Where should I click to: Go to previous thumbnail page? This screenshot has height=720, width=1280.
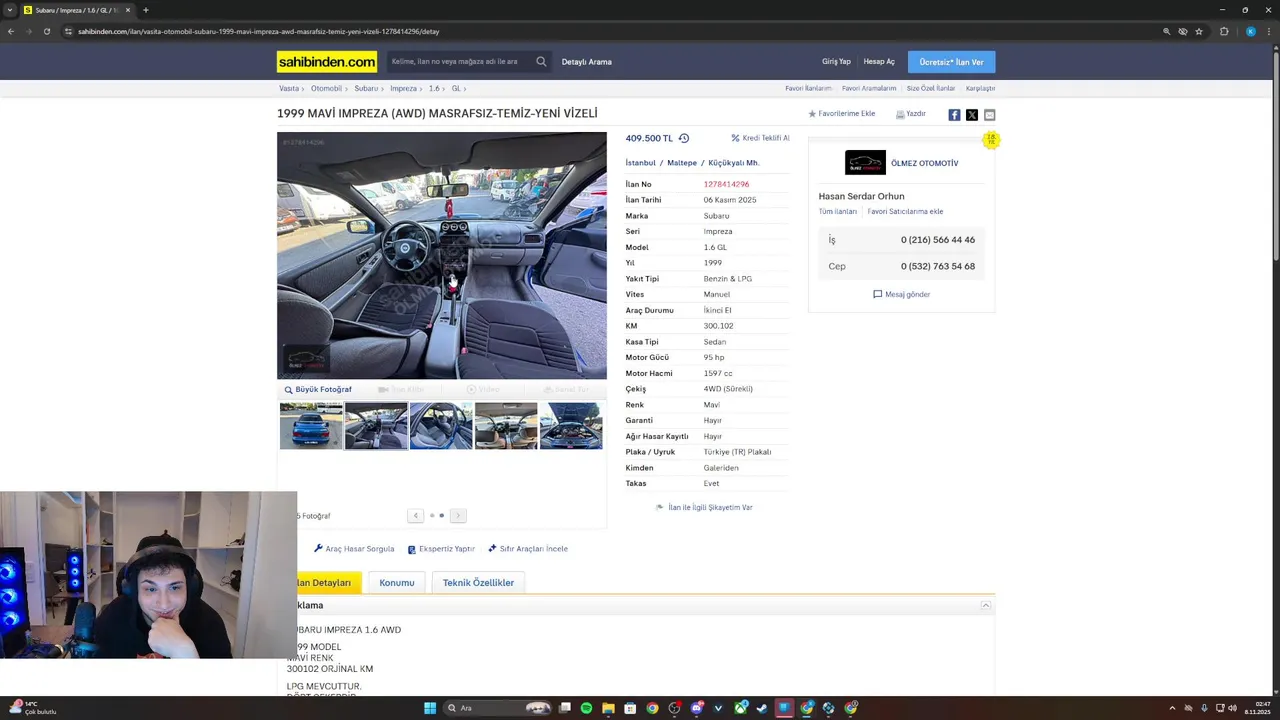click(416, 516)
